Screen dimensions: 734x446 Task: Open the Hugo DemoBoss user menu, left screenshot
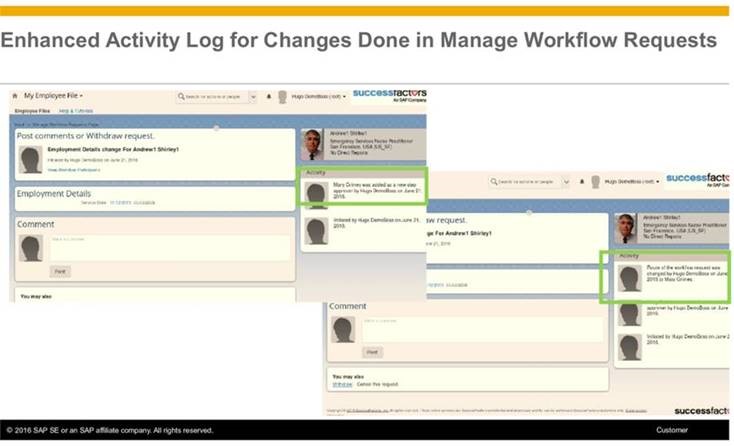click(x=319, y=96)
